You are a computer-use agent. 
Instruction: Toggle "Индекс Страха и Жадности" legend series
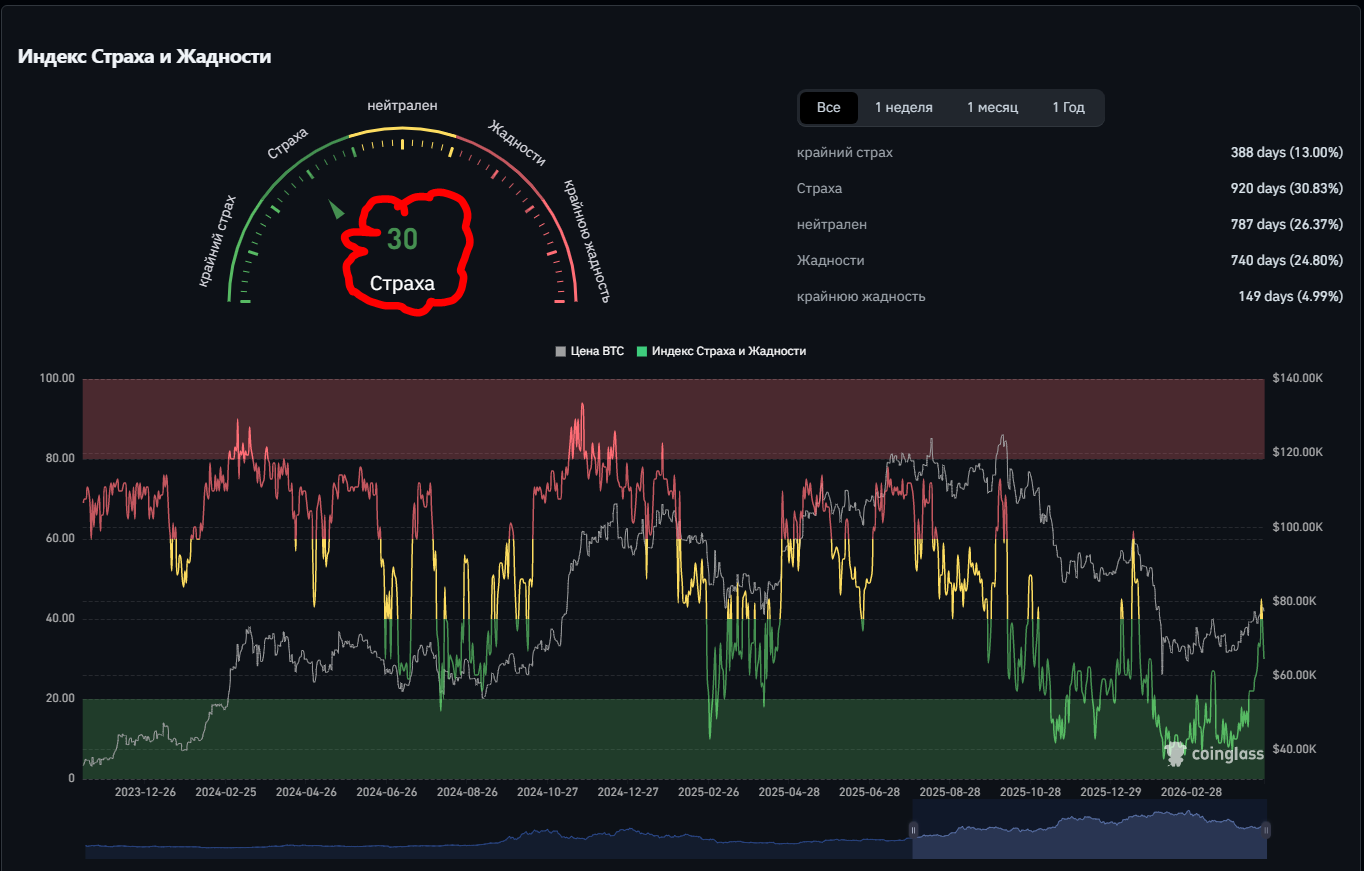721,352
